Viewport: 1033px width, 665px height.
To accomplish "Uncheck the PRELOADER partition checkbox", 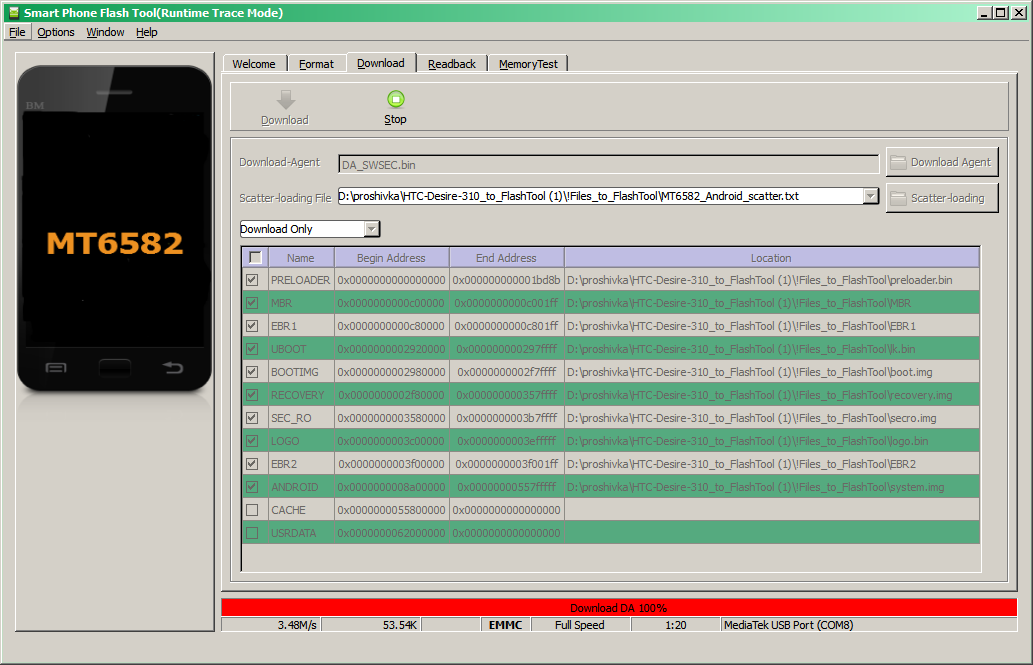I will (252, 280).
